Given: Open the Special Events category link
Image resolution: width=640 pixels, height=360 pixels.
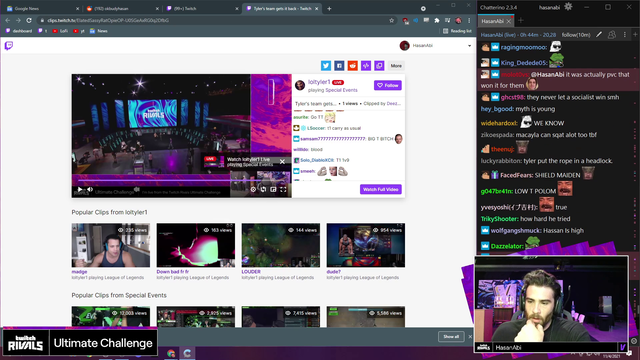Looking at the screenshot, I should tap(341, 90).
